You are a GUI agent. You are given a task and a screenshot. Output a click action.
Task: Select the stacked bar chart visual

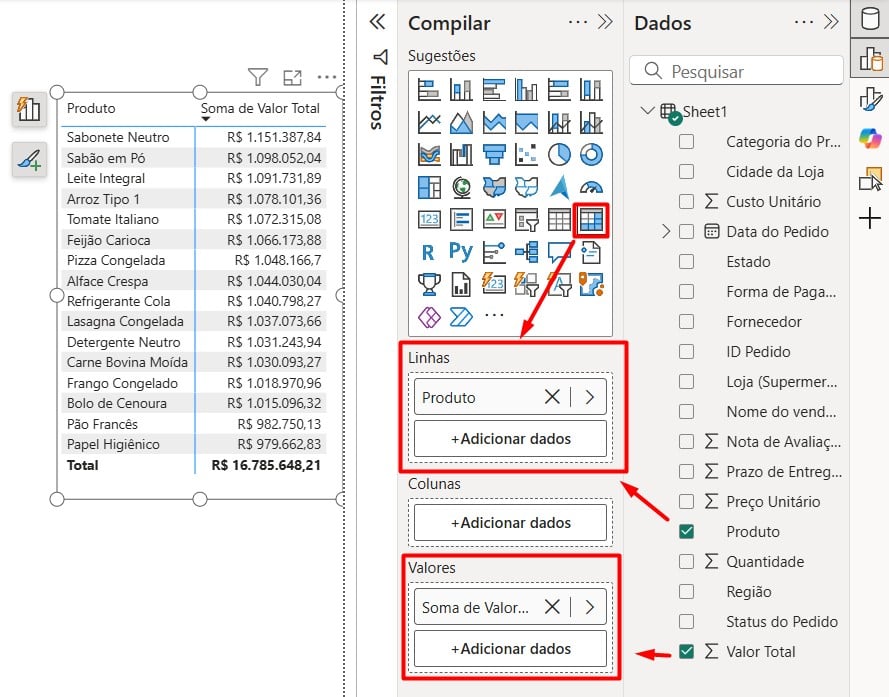[429, 90]
